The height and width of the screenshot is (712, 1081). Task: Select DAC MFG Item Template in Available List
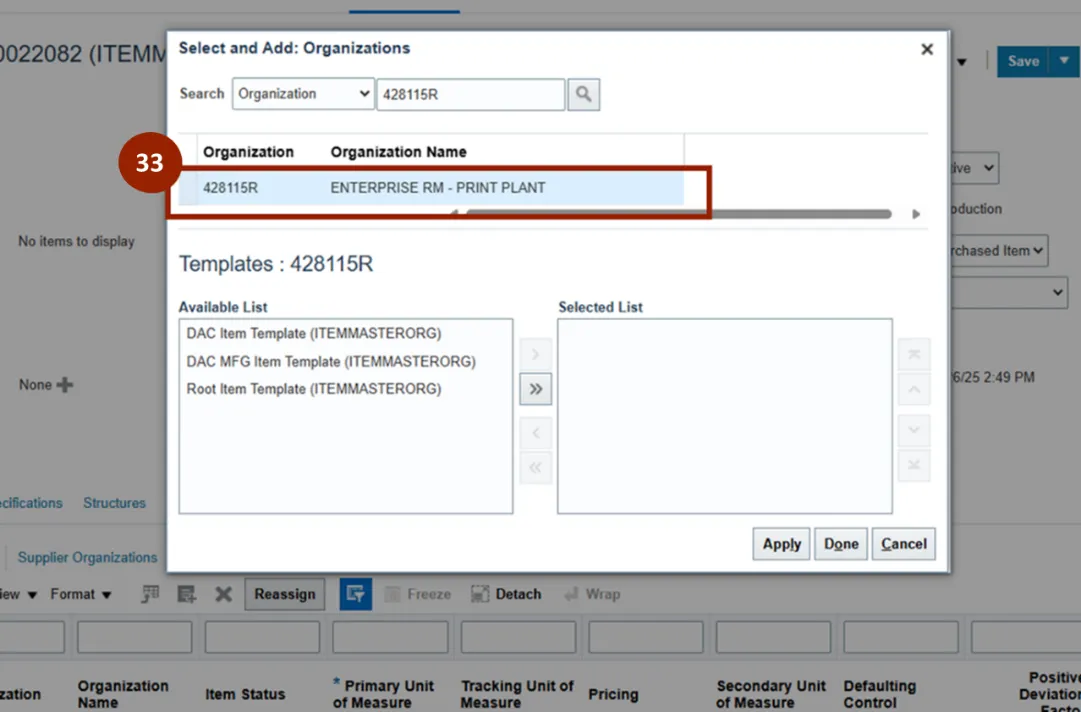[331, 361]
